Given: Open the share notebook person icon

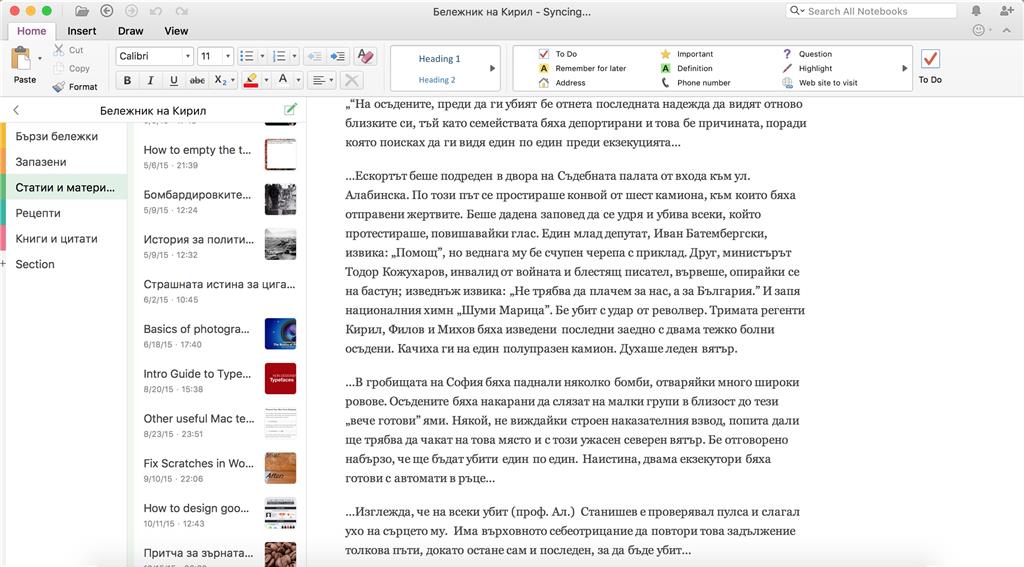Looking at the screenshot, I should pos(1006,11).
